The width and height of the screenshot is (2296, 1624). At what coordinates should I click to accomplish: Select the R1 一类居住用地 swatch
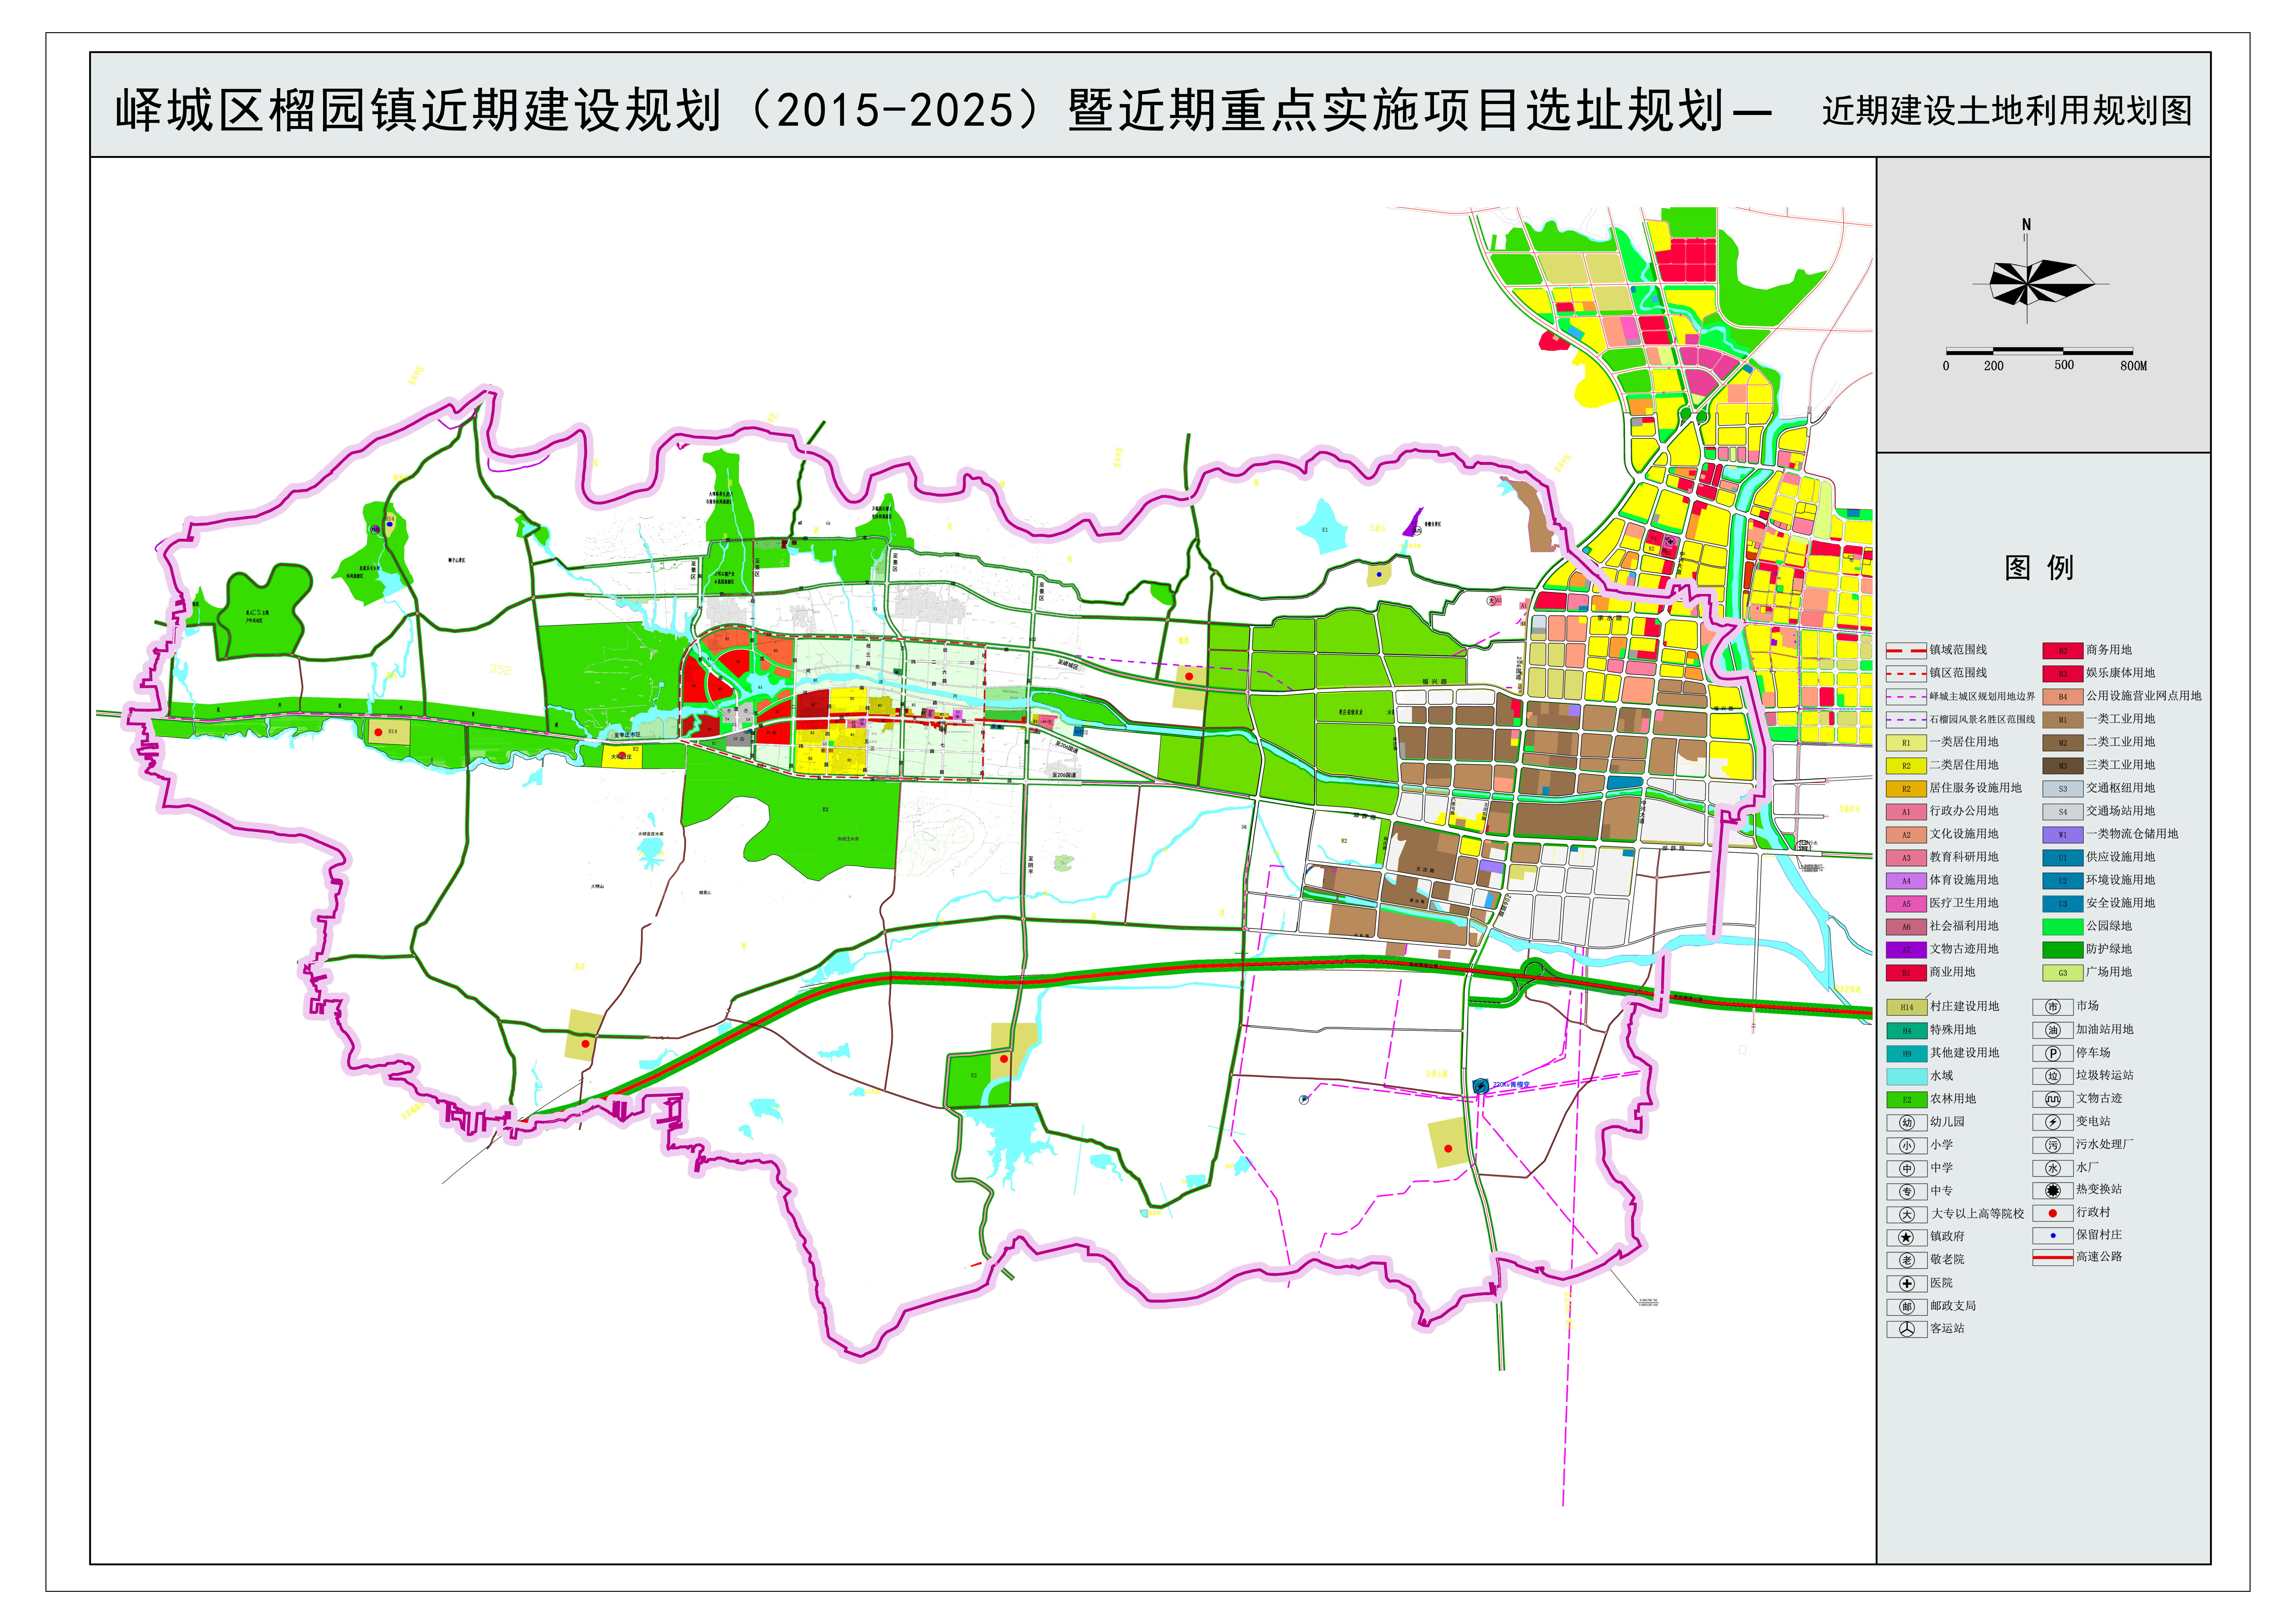1906,743
